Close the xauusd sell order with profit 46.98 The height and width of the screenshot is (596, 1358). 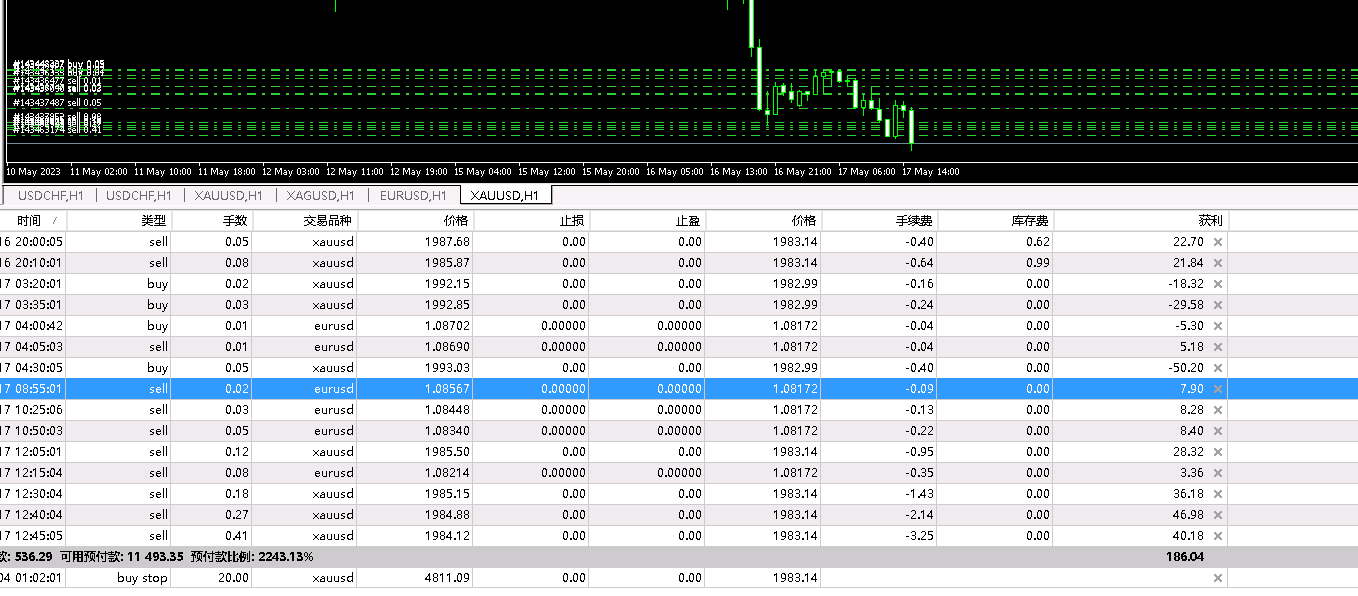pyautogui.click(x=1217, y=515)
